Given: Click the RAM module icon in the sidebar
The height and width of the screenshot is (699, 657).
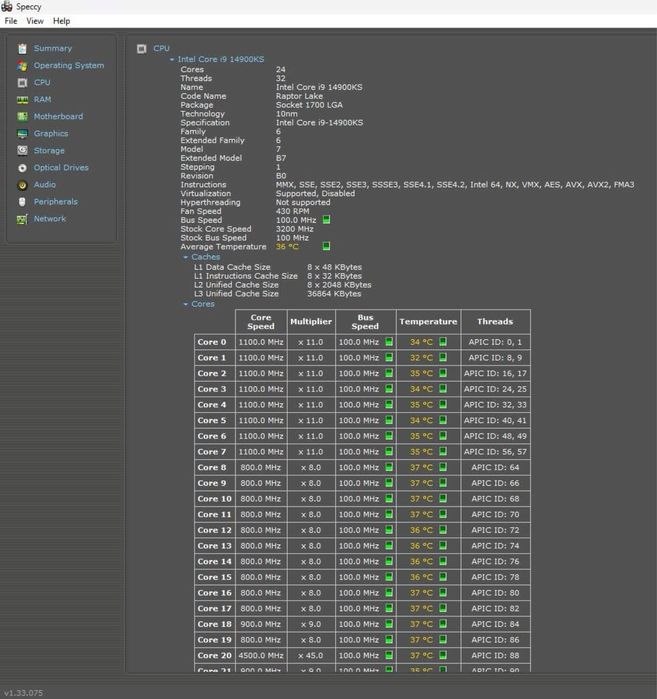Looking at the screenshot, I should click(x=22, y=100).
